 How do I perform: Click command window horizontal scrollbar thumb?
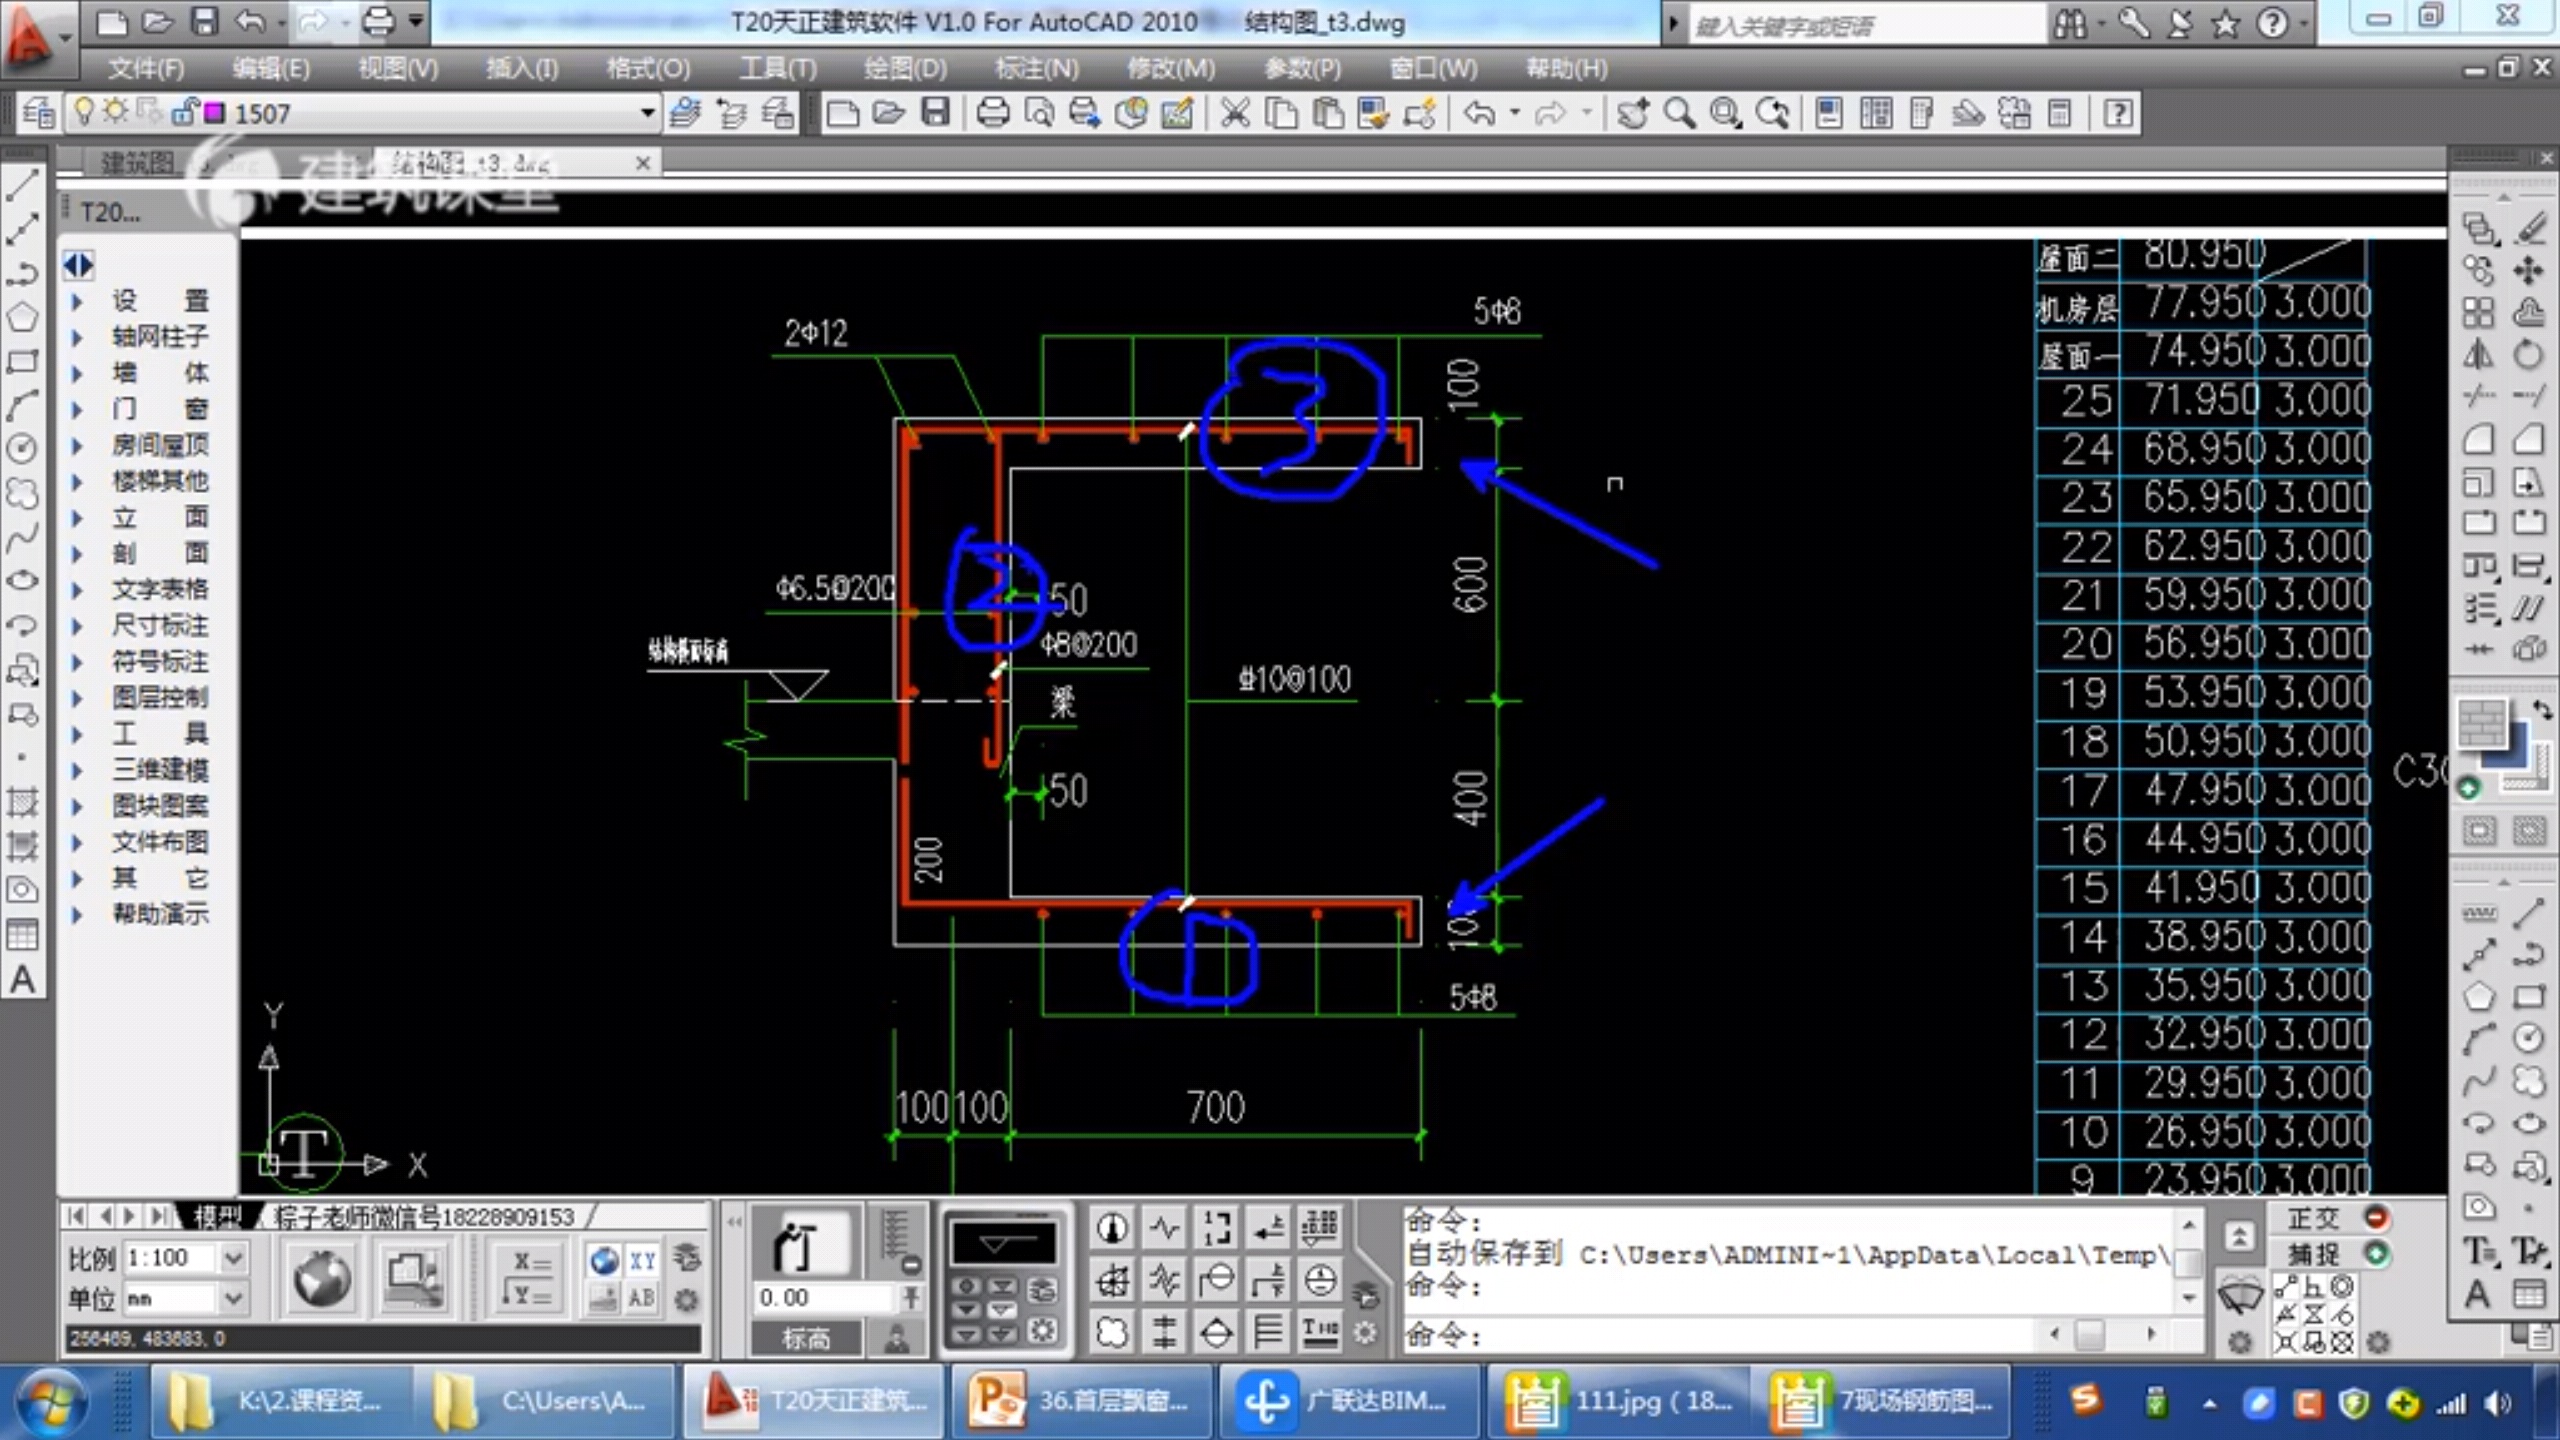[2091, 1334]
